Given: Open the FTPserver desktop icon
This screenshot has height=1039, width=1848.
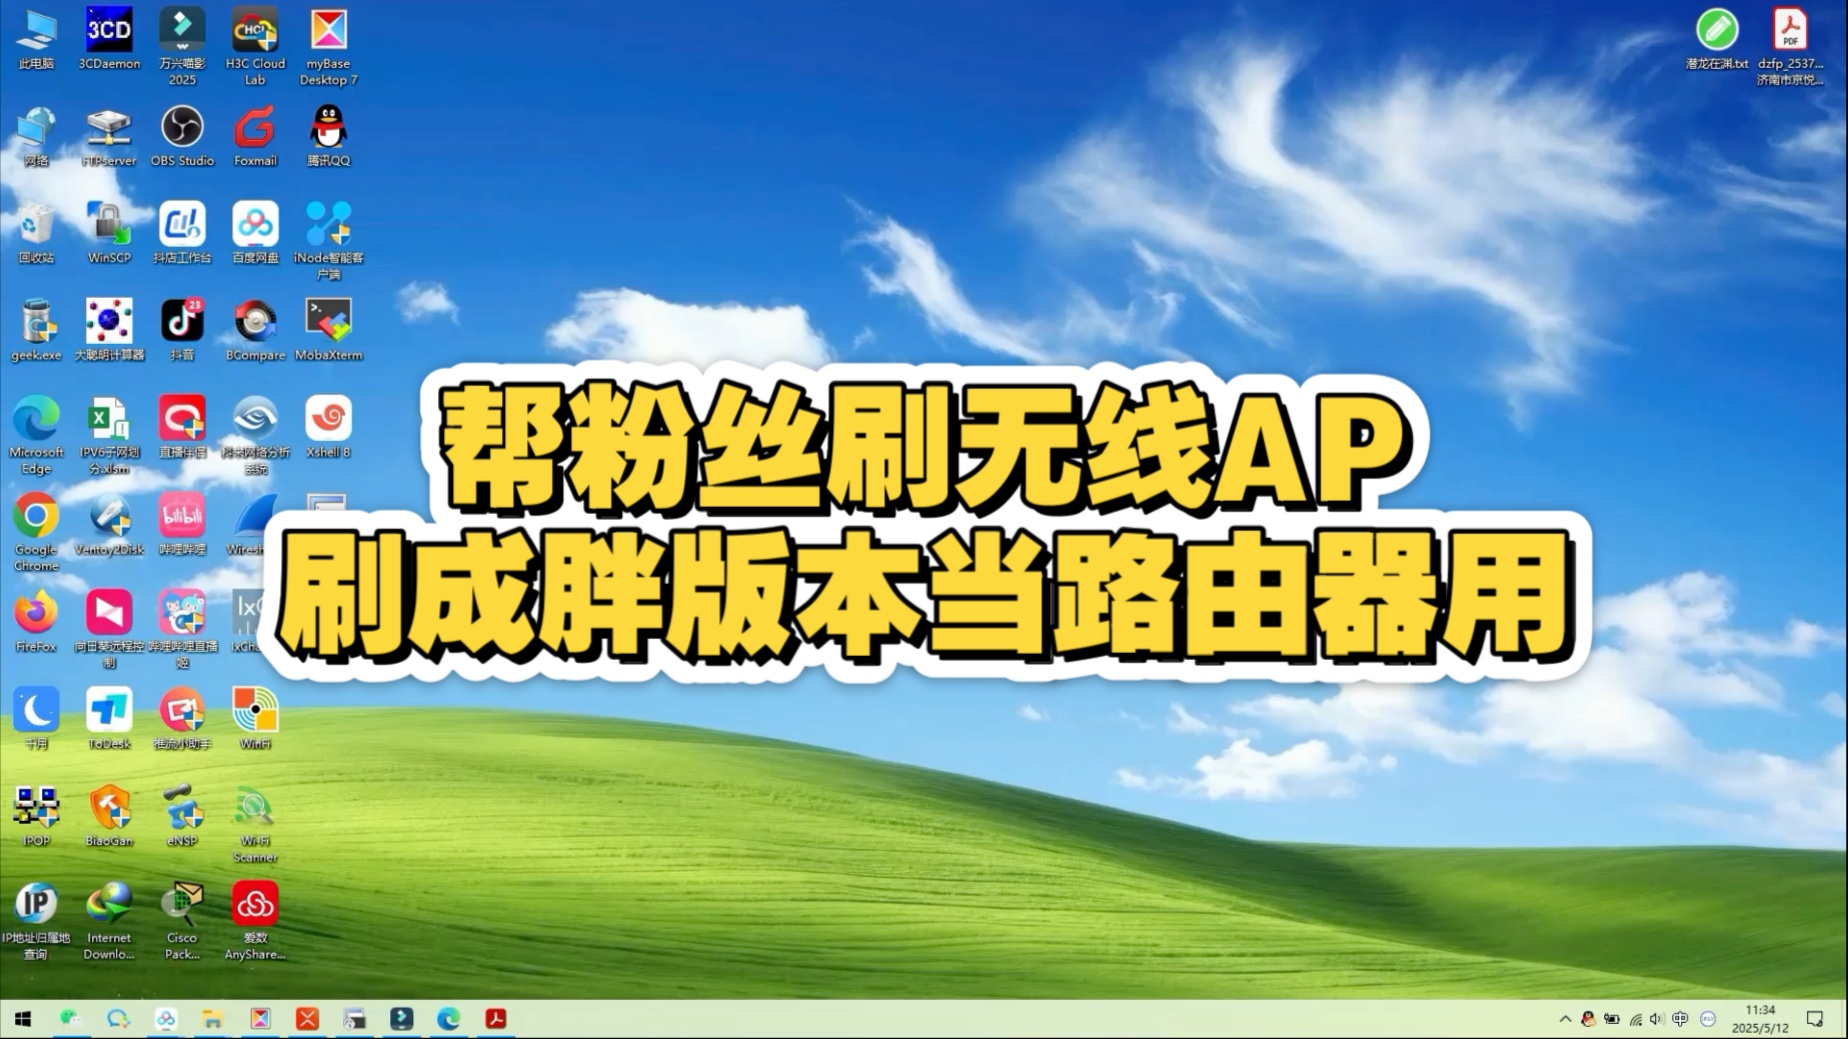Looking at the screenshot, I should [109, 137].
